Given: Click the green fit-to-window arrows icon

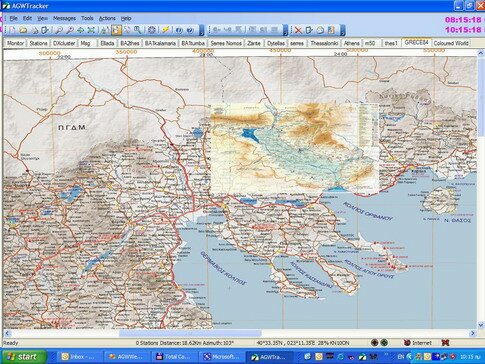Looking at the screenshot, I should (x=91, y=30).
